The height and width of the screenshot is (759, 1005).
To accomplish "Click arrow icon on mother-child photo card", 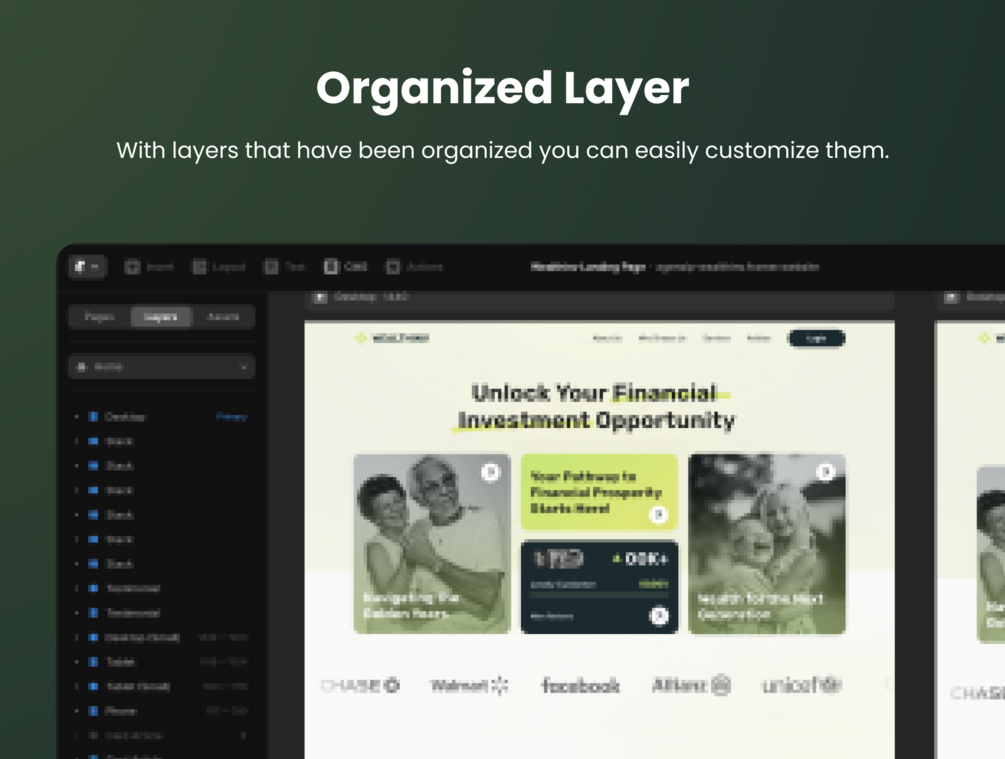I will coord(826,472).
